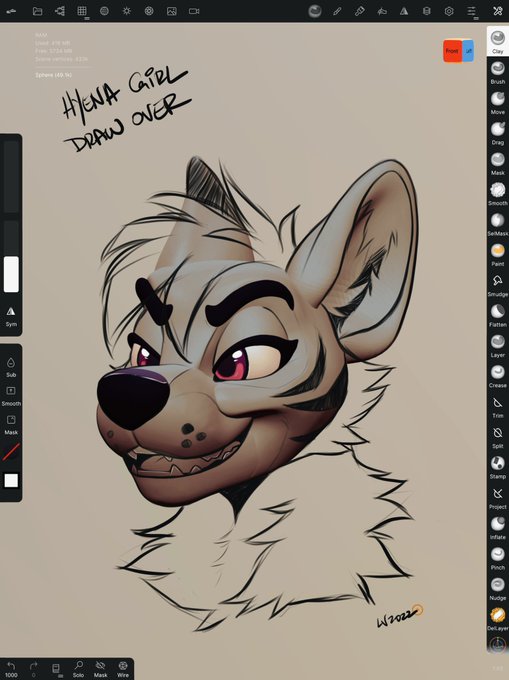
Task: Open the Interface sliders menu
Action: point(471,11)
